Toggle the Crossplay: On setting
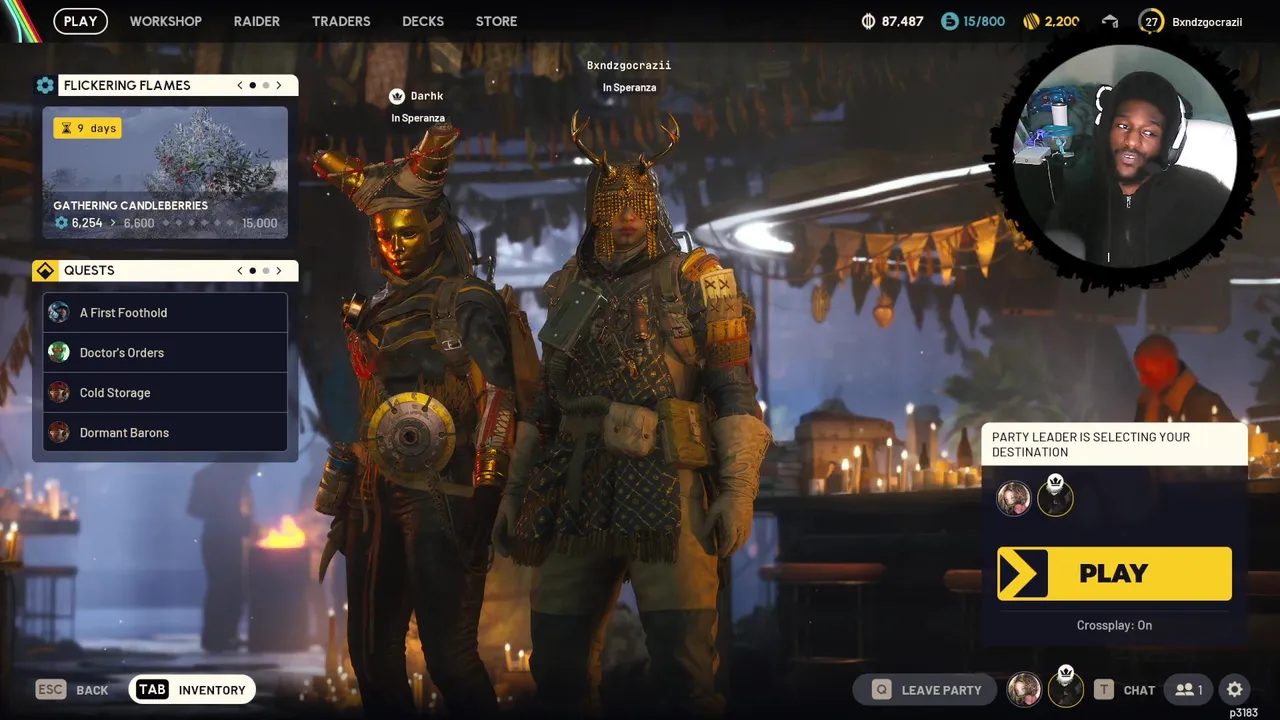1280x720 pixels. [x=1114, y=625]
